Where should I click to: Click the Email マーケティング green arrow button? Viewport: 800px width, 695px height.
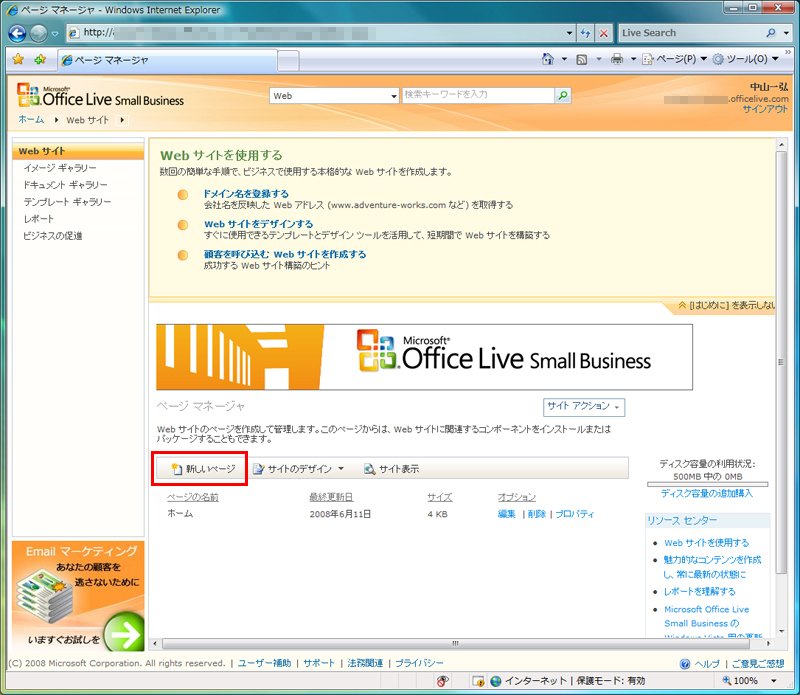tap(124, 633)
